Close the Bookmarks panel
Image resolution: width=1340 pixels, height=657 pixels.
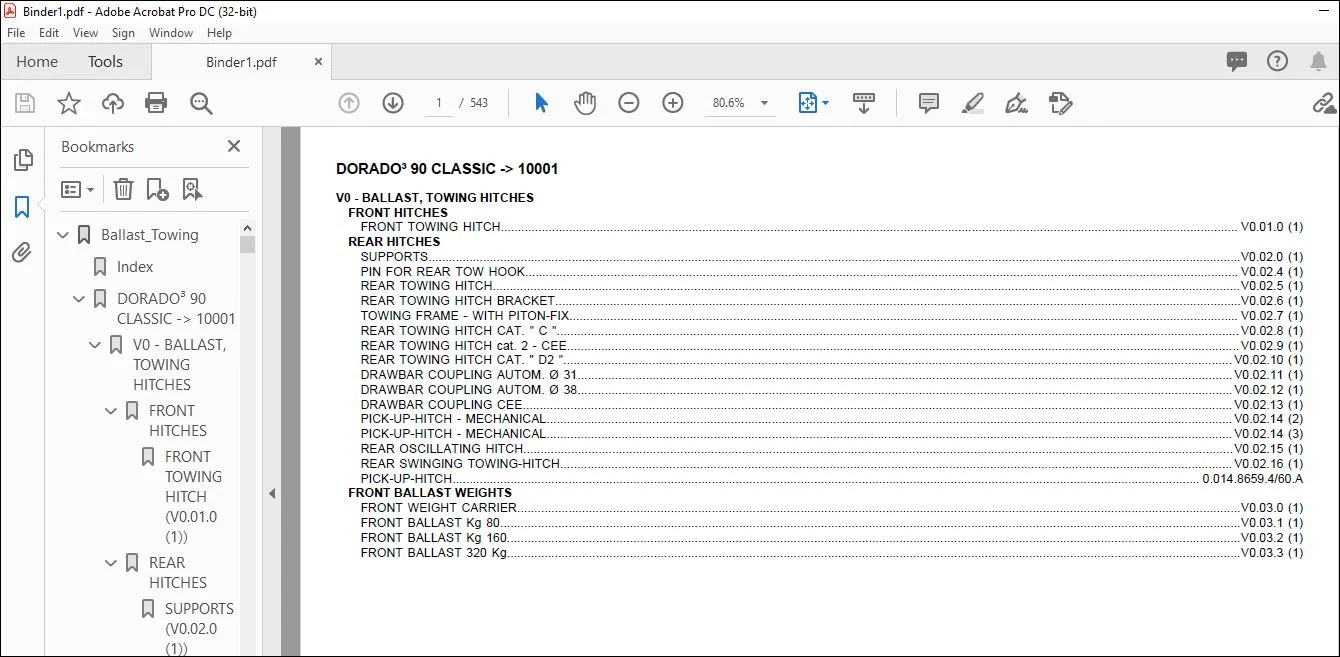point(234,146)
